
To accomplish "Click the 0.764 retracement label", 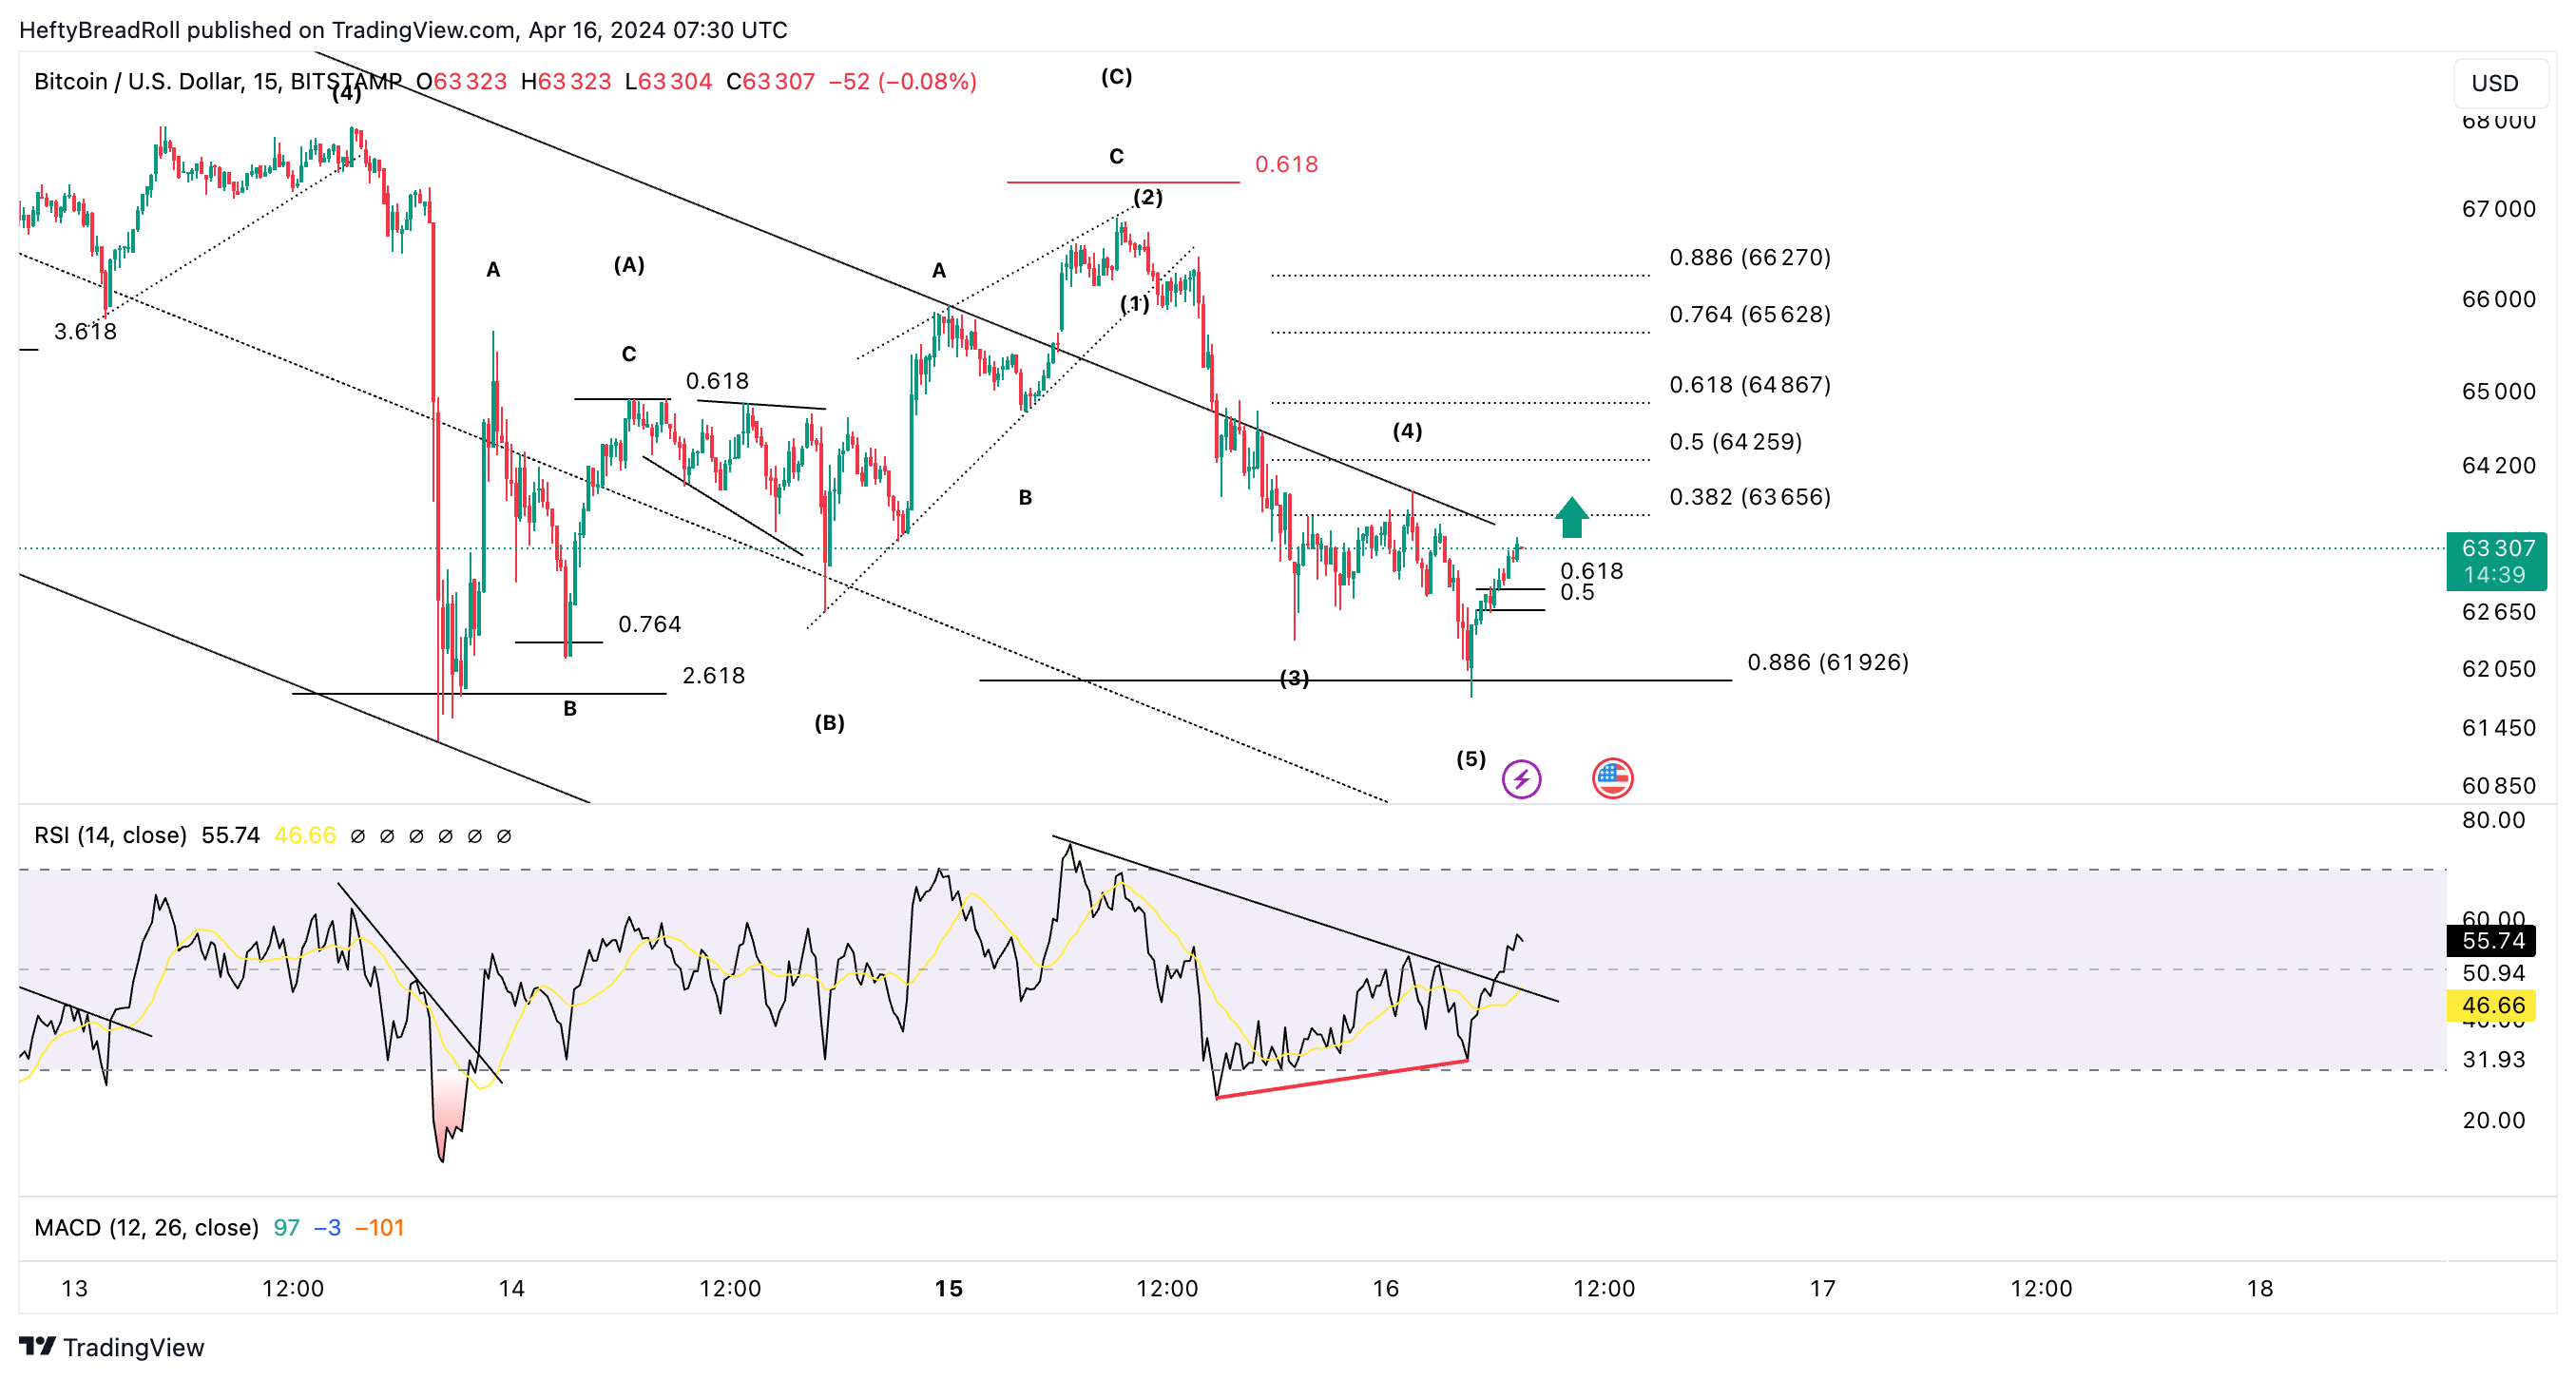I will 649,624.
